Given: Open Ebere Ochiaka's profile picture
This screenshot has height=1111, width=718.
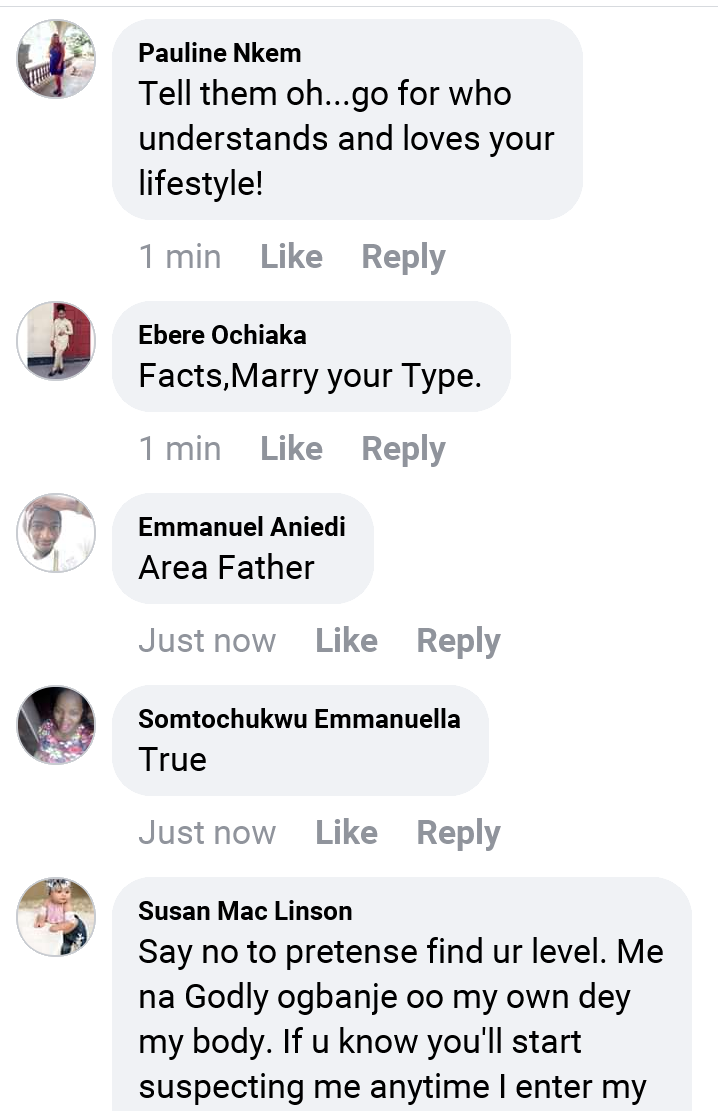Looking at the screenshot, I should 56,341.
